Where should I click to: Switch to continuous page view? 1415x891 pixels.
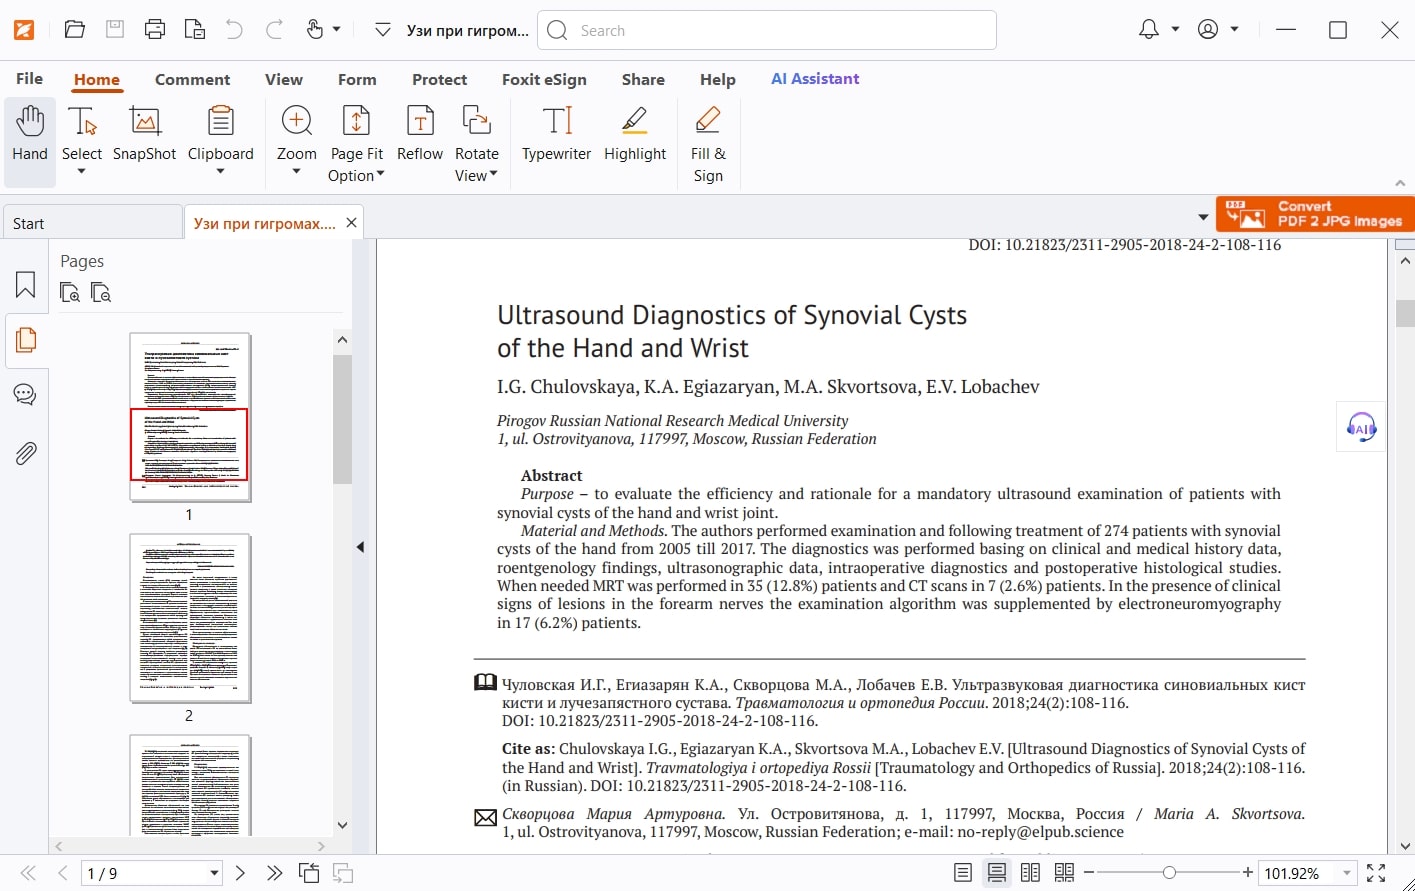click(x=996, y=873)
